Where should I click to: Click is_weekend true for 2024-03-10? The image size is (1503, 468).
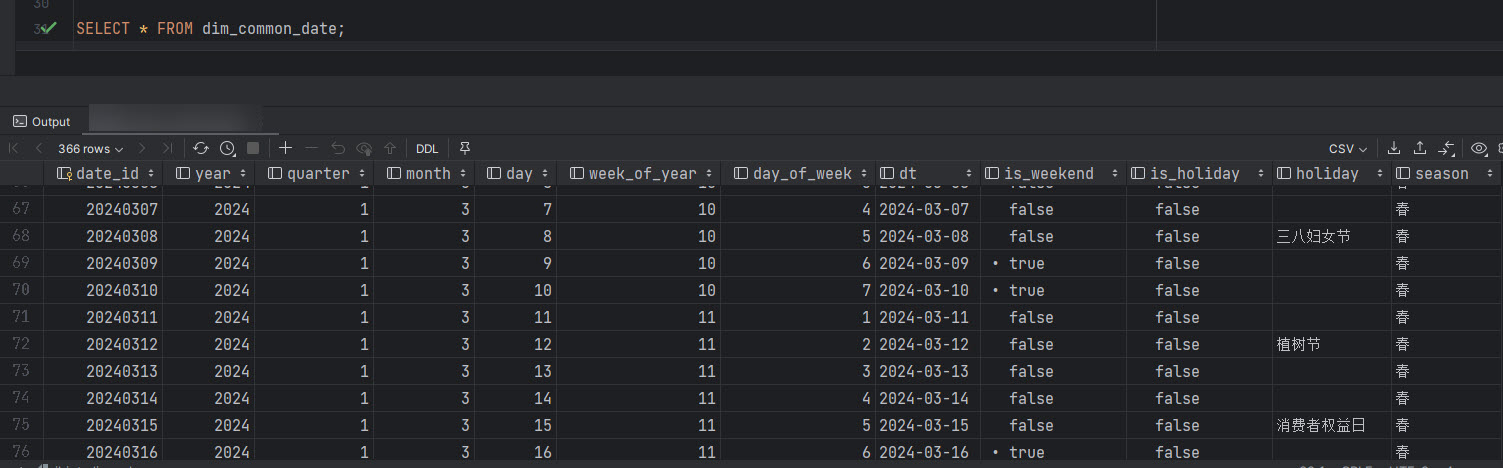(x=1027, y=290)
